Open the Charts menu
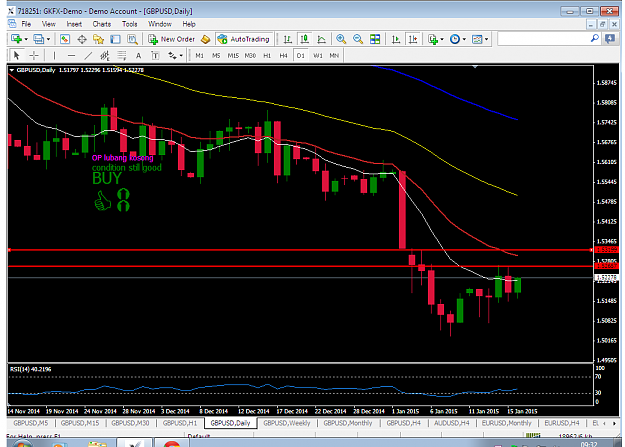 pos(102,24)
